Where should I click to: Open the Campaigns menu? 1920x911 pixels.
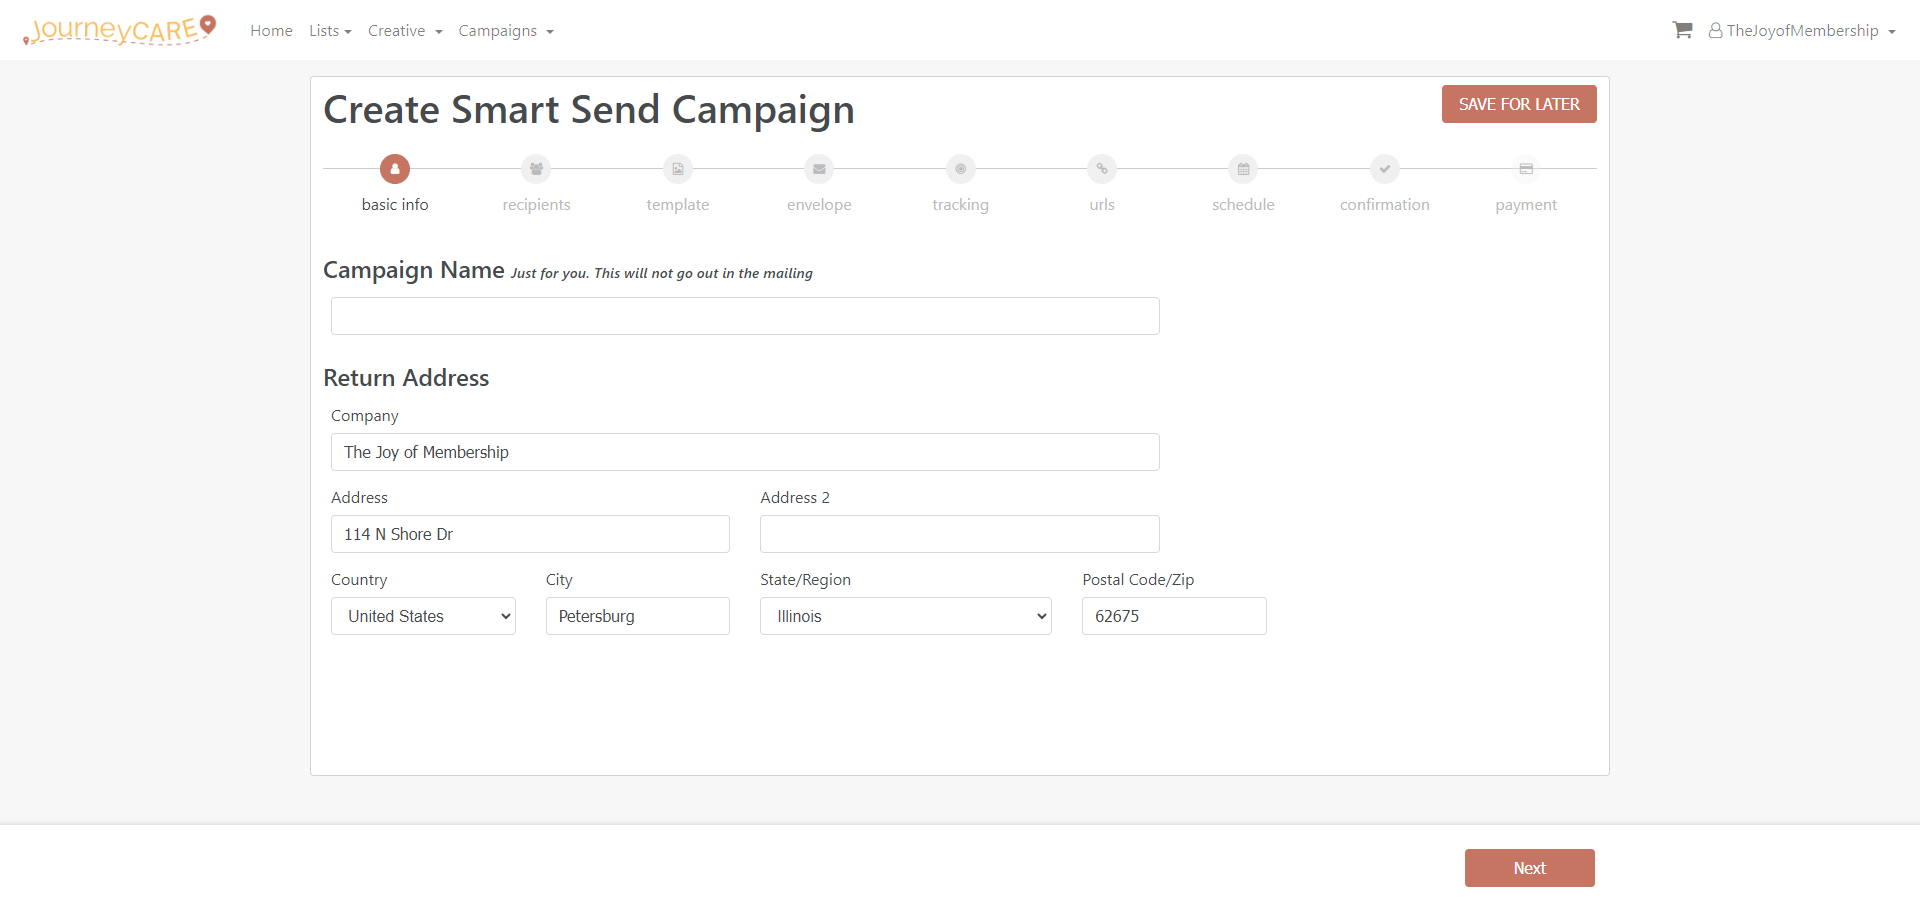(506, 31)
